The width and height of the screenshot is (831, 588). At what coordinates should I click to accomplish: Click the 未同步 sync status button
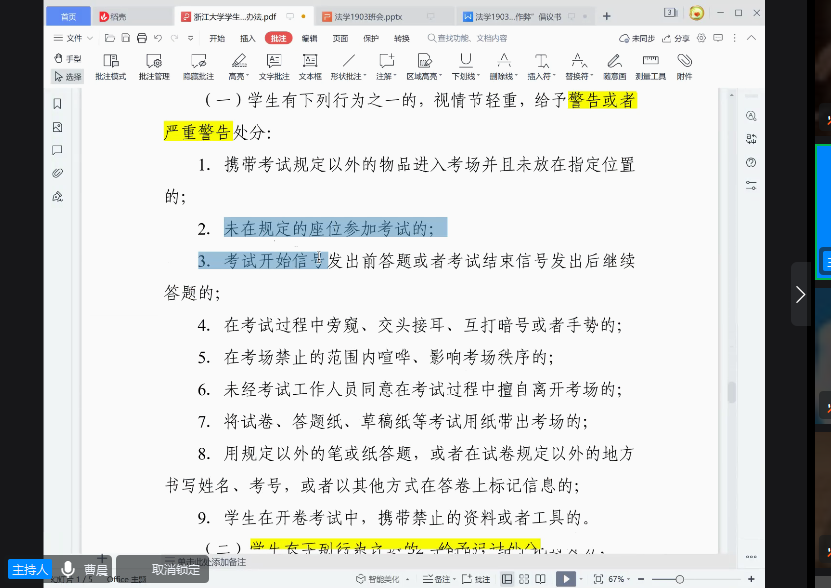[637, 38]
